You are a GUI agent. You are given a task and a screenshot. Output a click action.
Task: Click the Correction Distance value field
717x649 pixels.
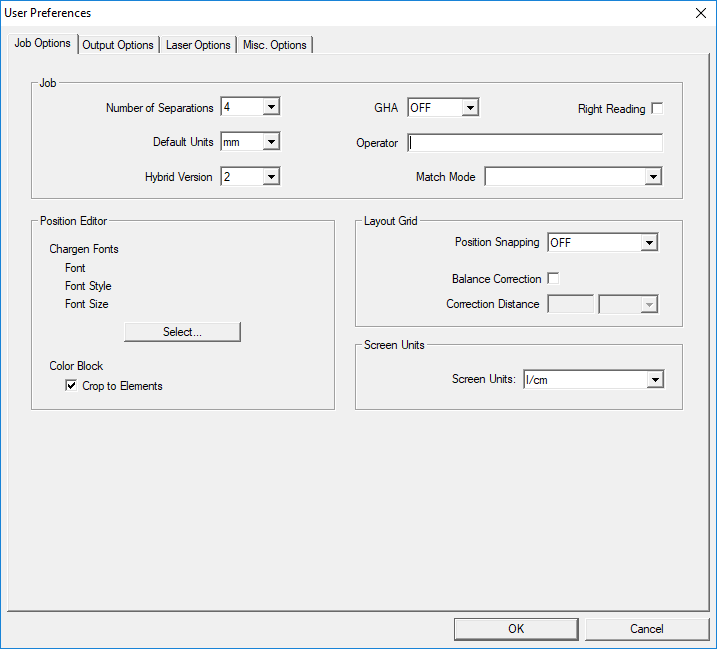[x=571, y=304]
